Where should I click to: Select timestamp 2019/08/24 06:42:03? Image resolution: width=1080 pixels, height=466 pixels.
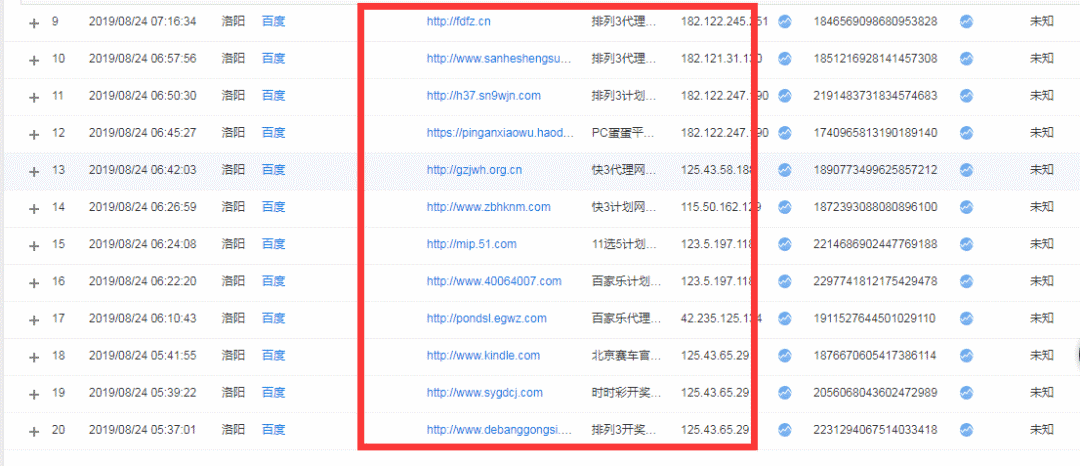(143, 169)
